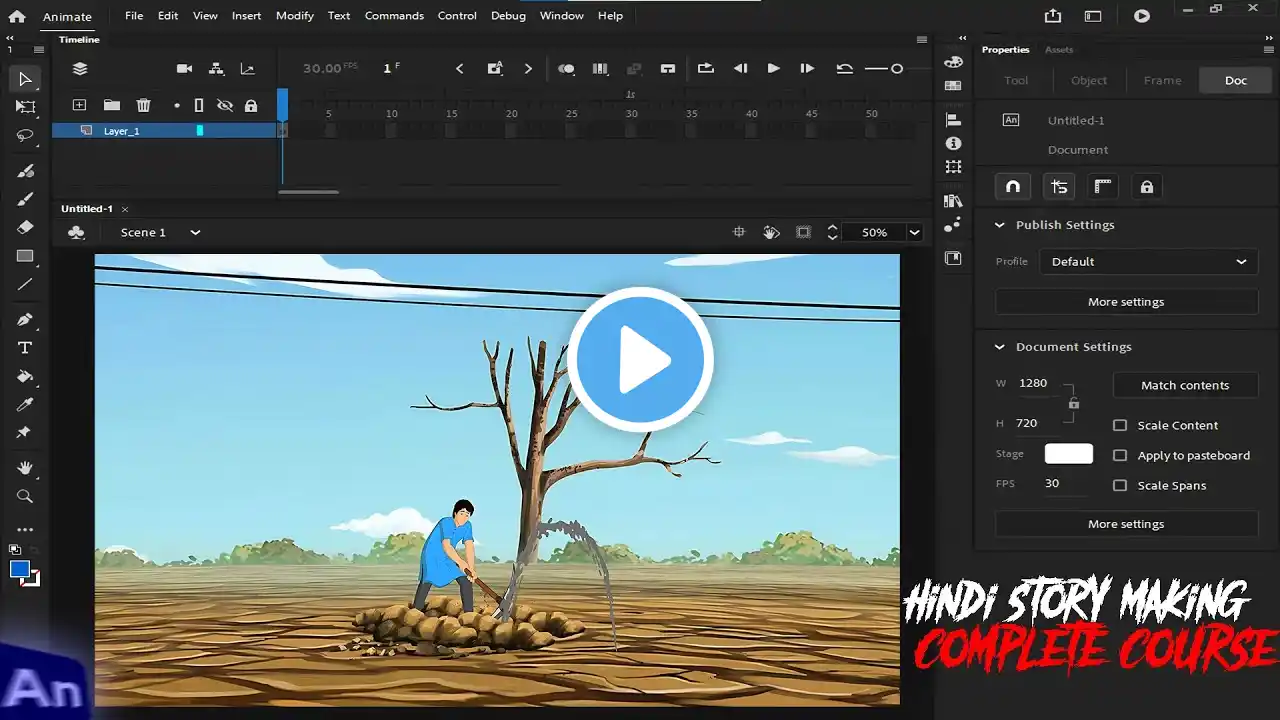Open the Stage color swatch
Viewport: 1280px width, 720px height.
point(1068,454)
